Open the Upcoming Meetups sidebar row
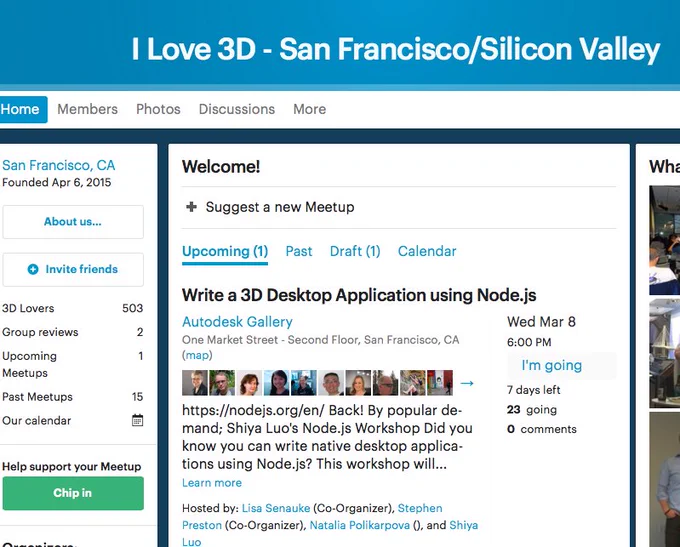Image resolution: width=680 pixels, height=547 pixels. (x=72, y=364)
